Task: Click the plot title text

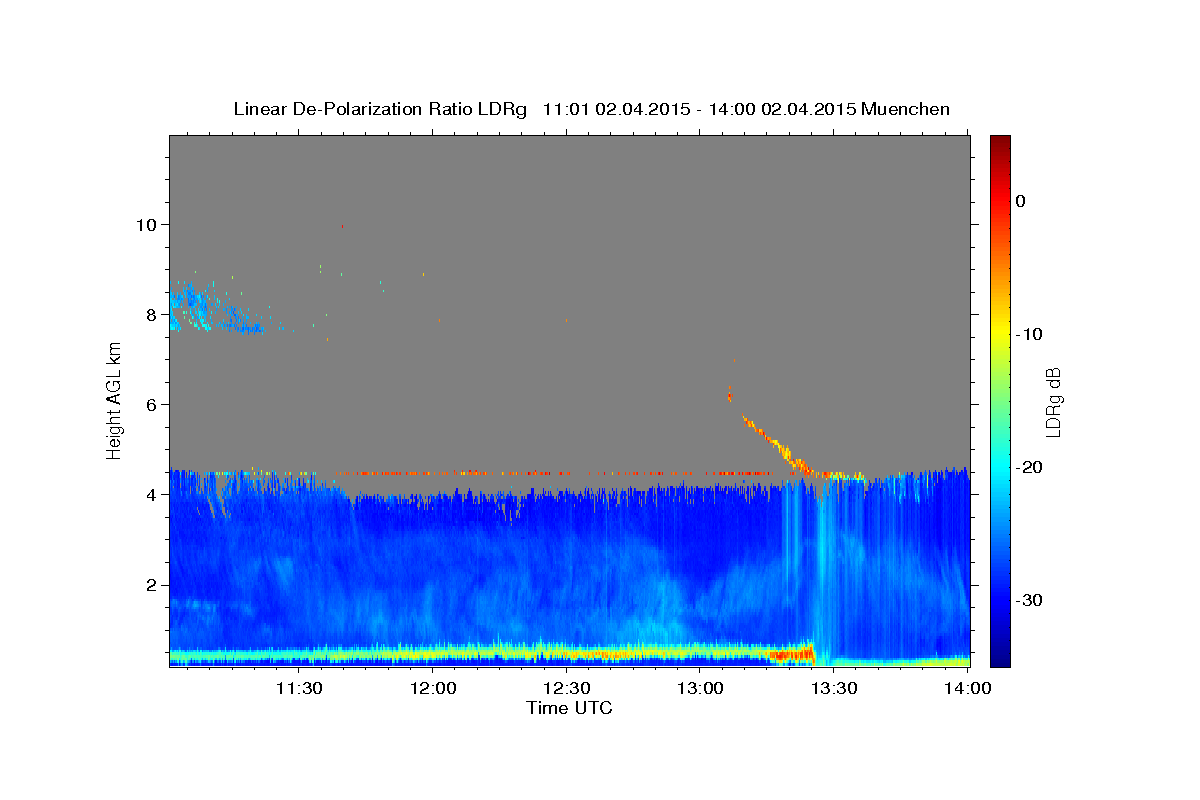Action: coord(591,109)
